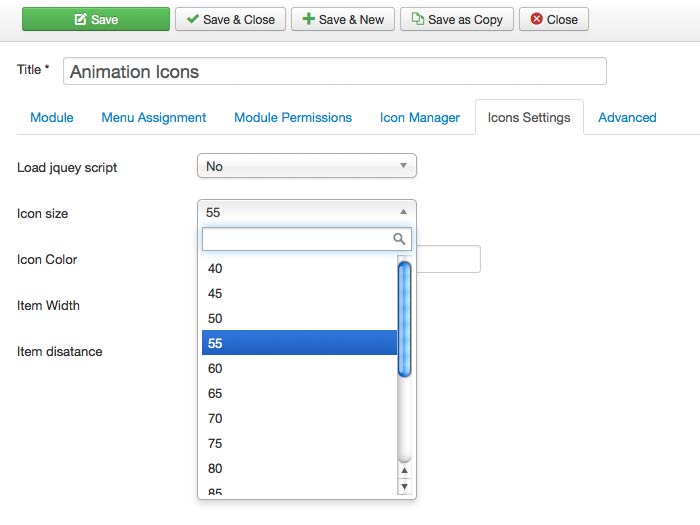The width and height of the screenshot is (700, 525).
Task: Open the Module tab
Action: click(x=52, y=117)
